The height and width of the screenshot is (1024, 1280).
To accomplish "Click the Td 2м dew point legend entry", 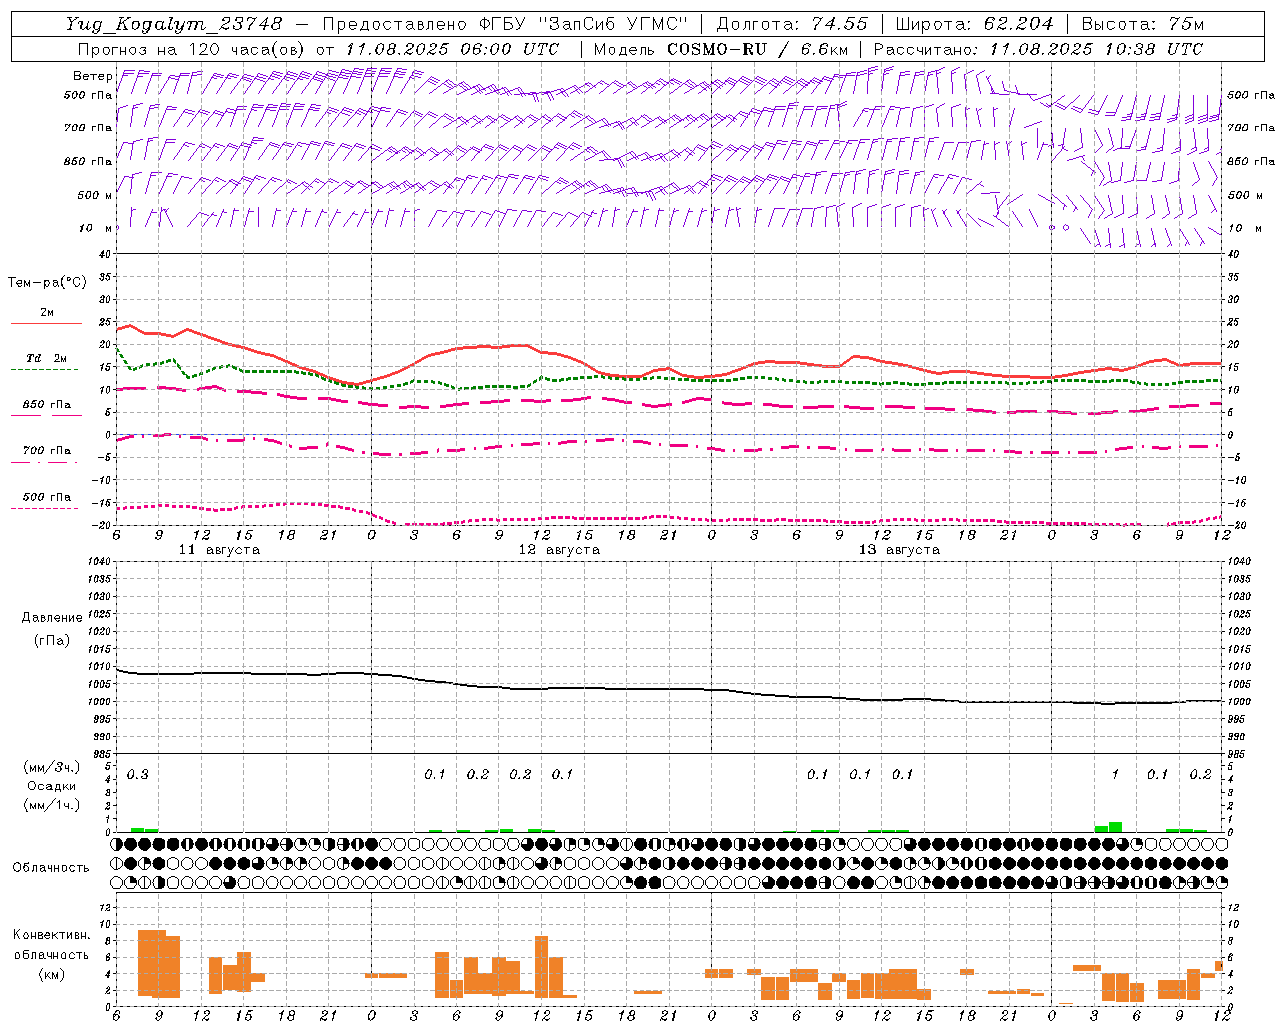I will 46,358.
